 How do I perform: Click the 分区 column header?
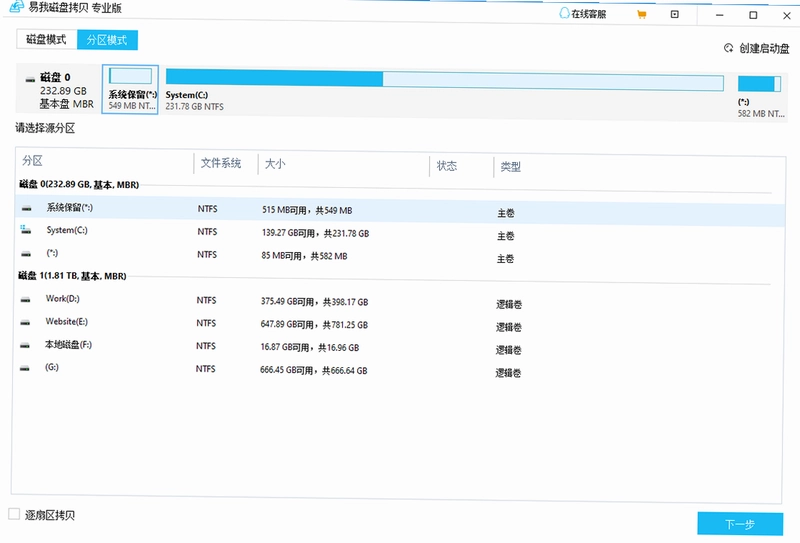coord(32,161)
